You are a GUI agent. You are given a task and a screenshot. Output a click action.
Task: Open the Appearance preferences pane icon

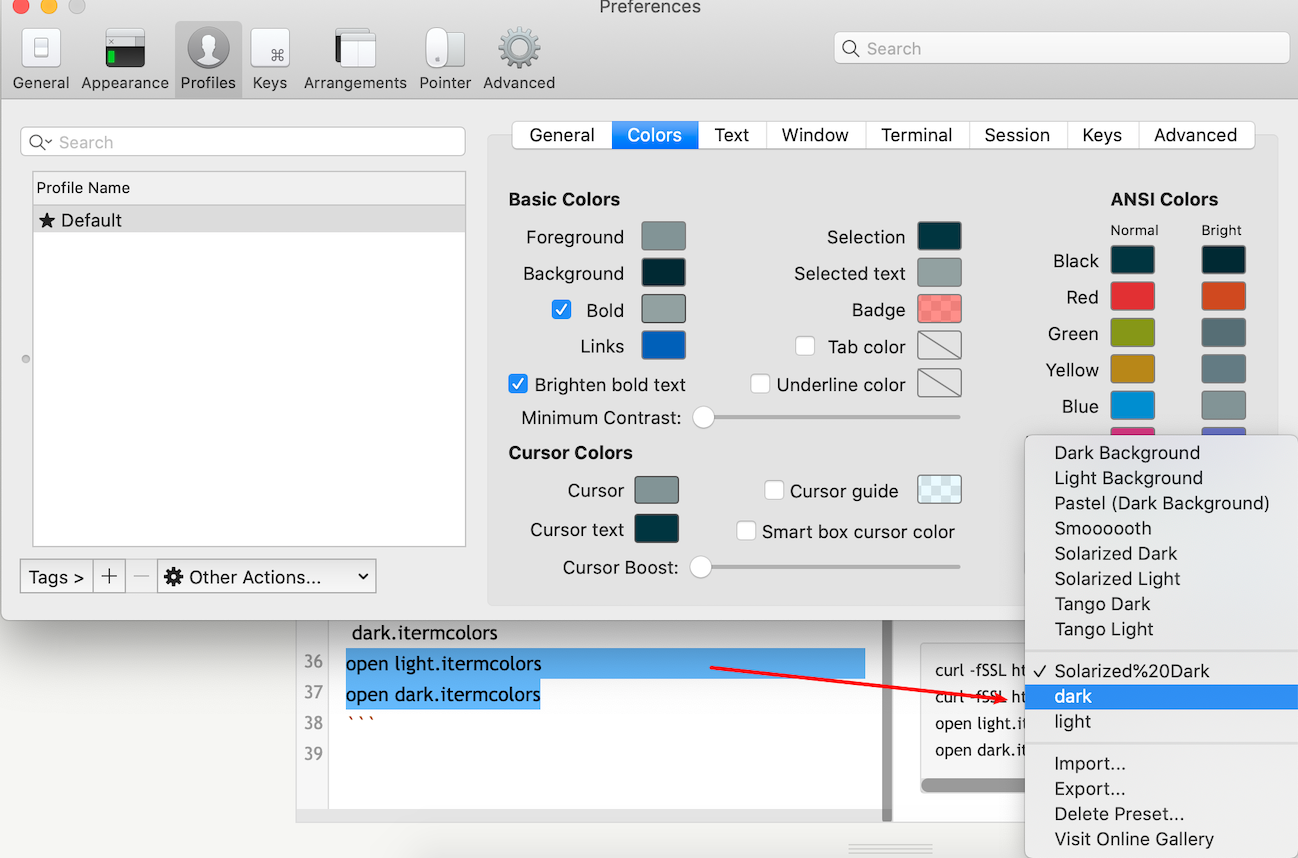point(125,48)
